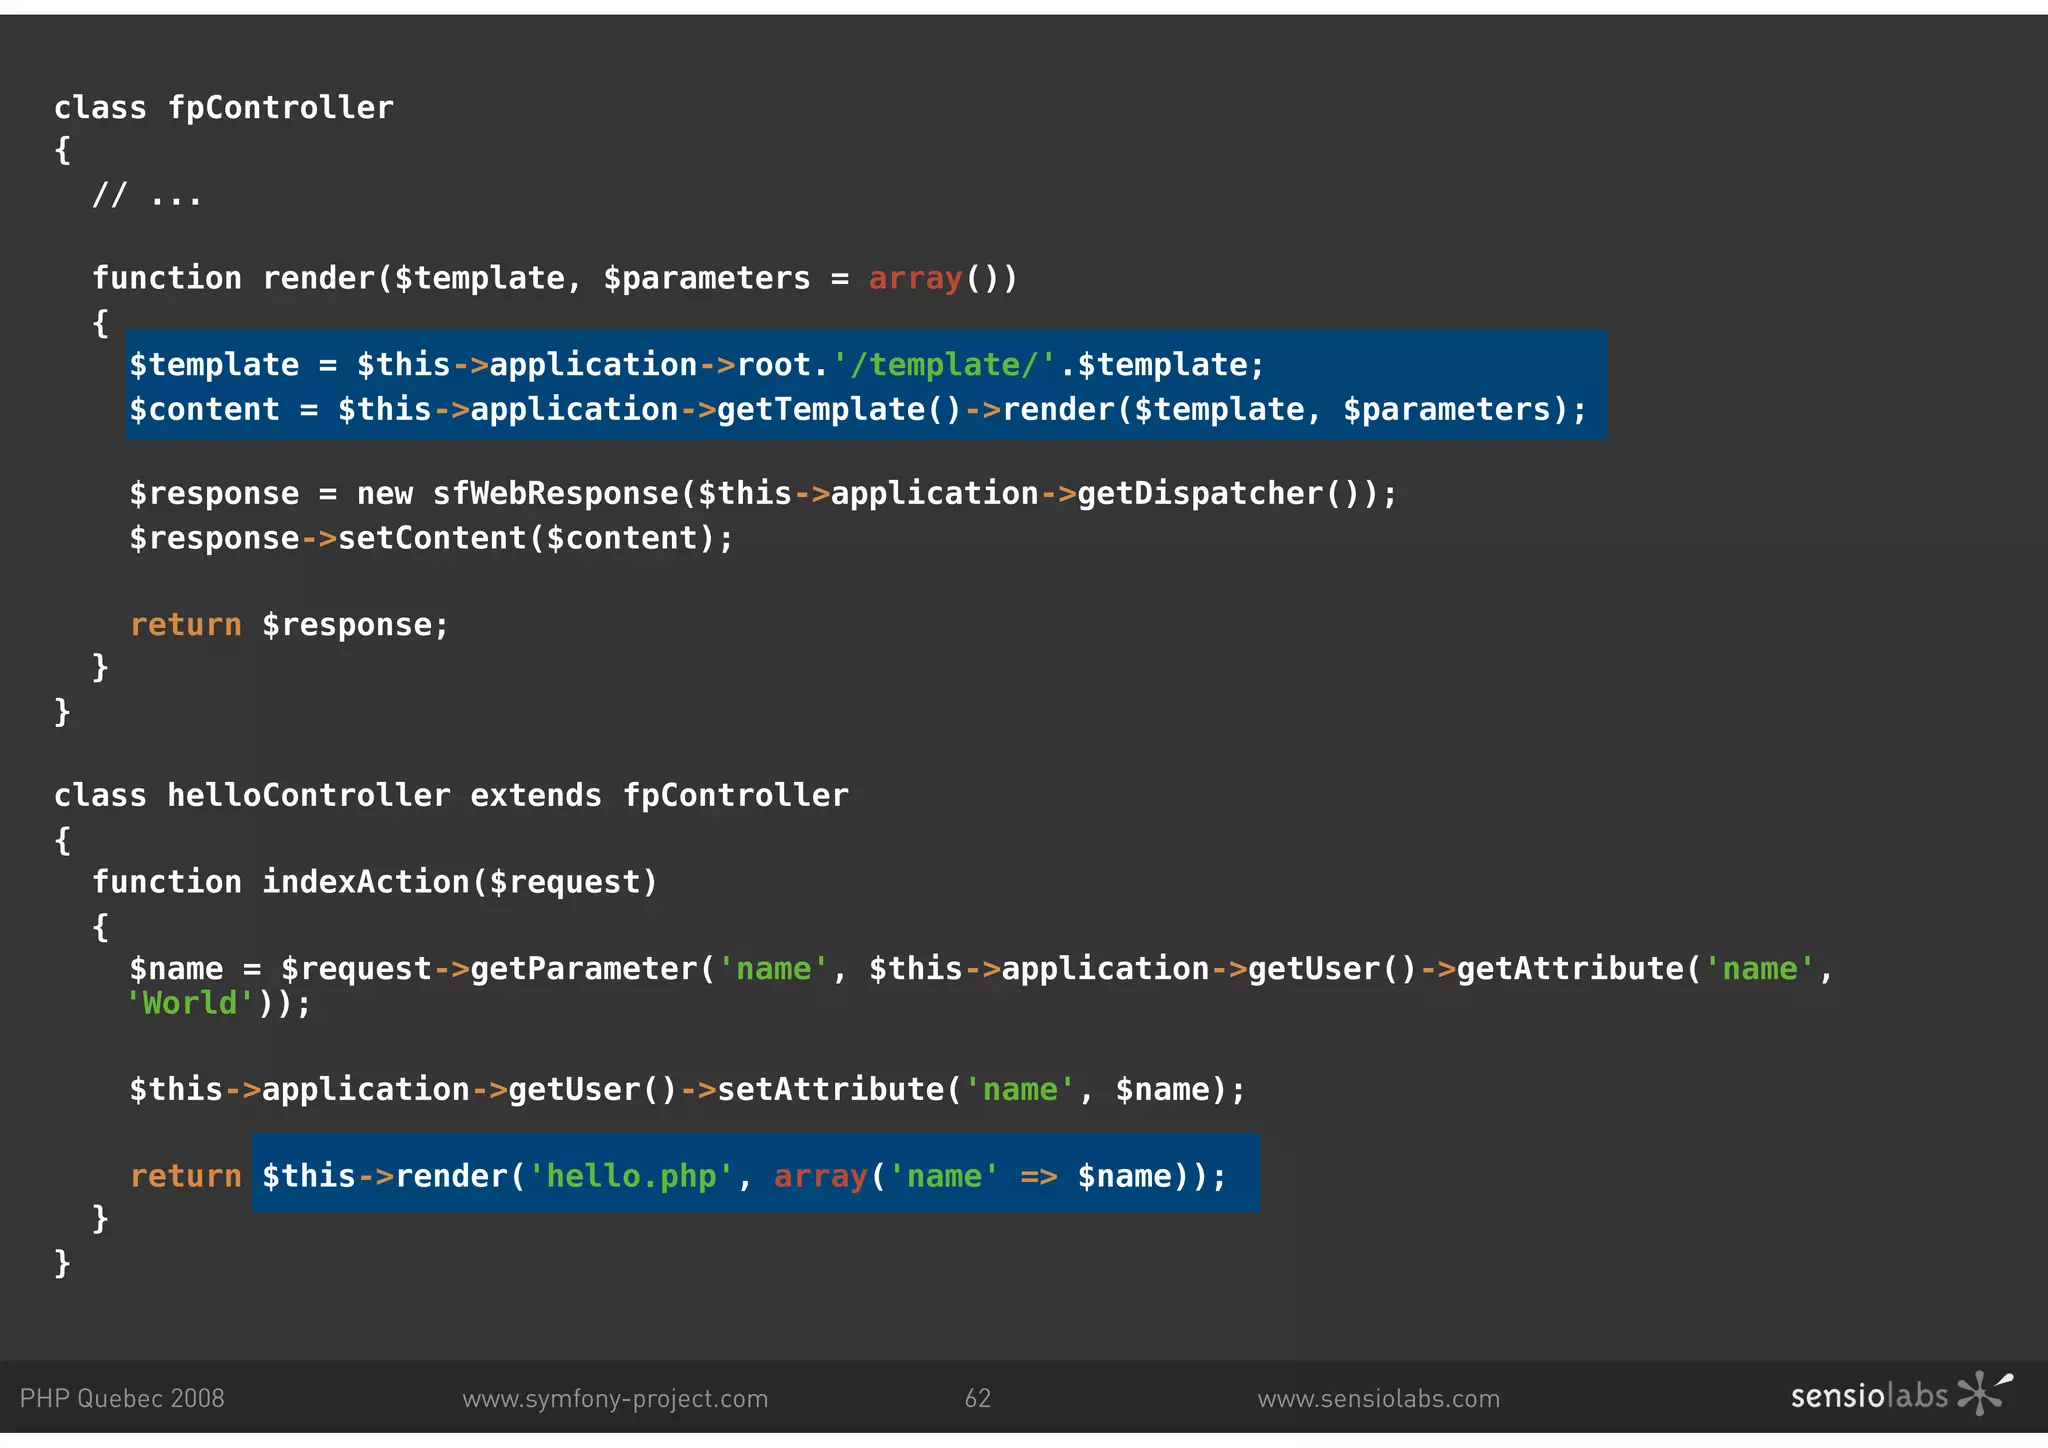
Task: Click the red array() keyword in render
Action: tap(914, 278)
